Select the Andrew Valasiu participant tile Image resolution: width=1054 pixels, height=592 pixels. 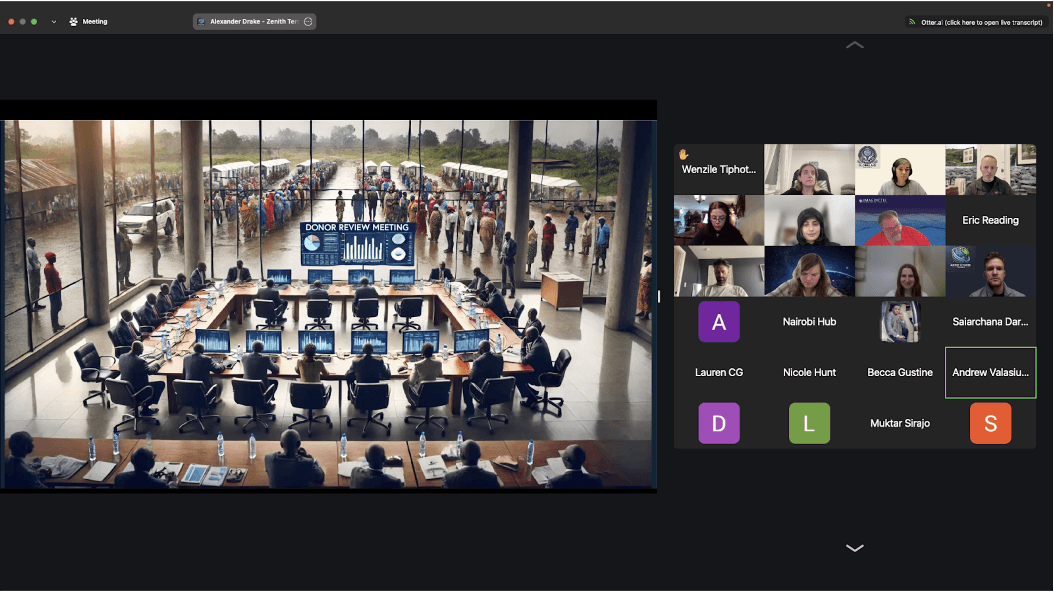coord(990,372)
